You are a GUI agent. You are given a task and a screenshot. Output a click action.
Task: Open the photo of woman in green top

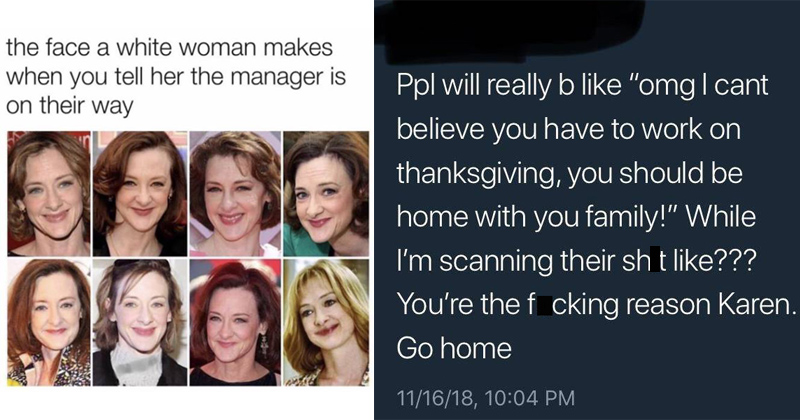[x=326, y=194]
